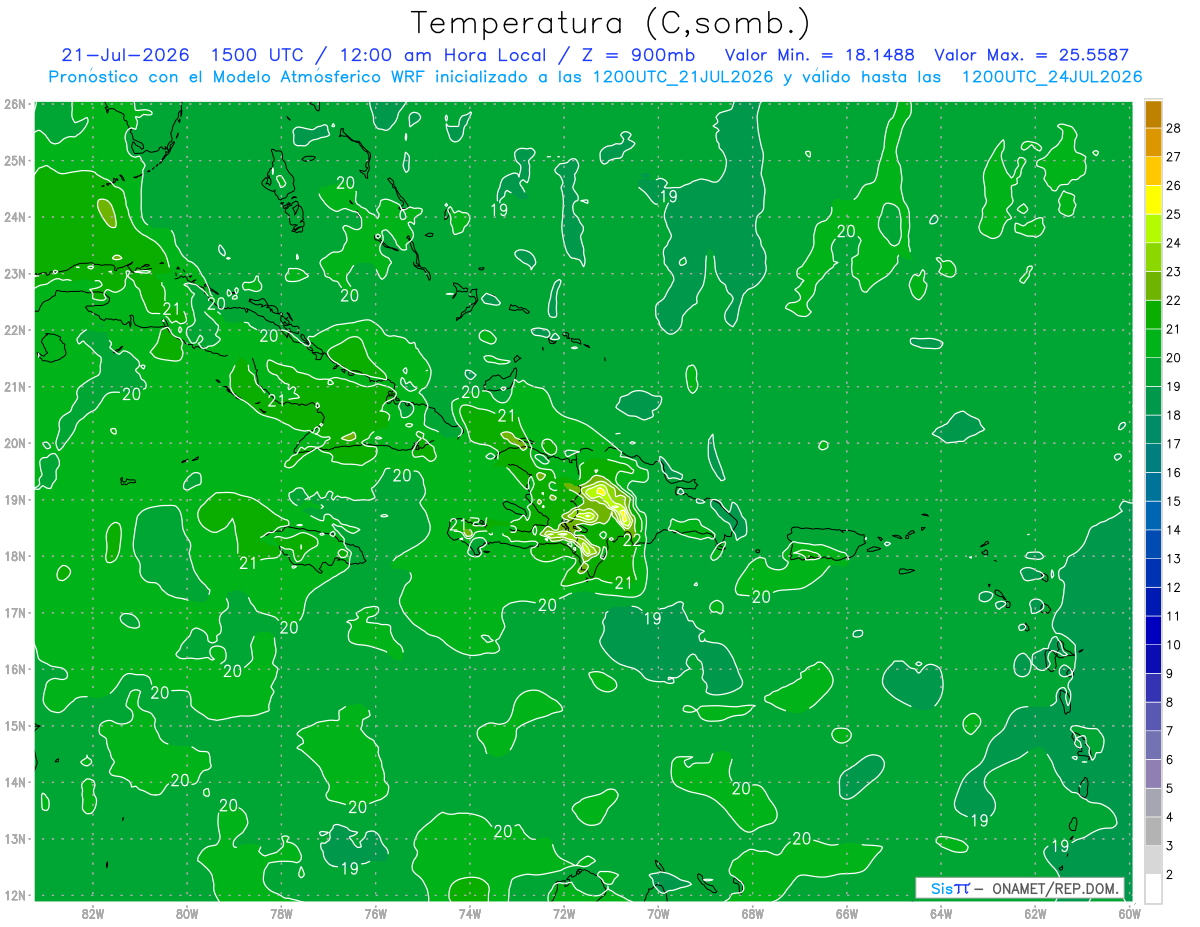Viewport: 1200px width, 927px height.
Task: Click the initialization time "1200UTC_21JUL2026"
Action: [x=683, y=77]
